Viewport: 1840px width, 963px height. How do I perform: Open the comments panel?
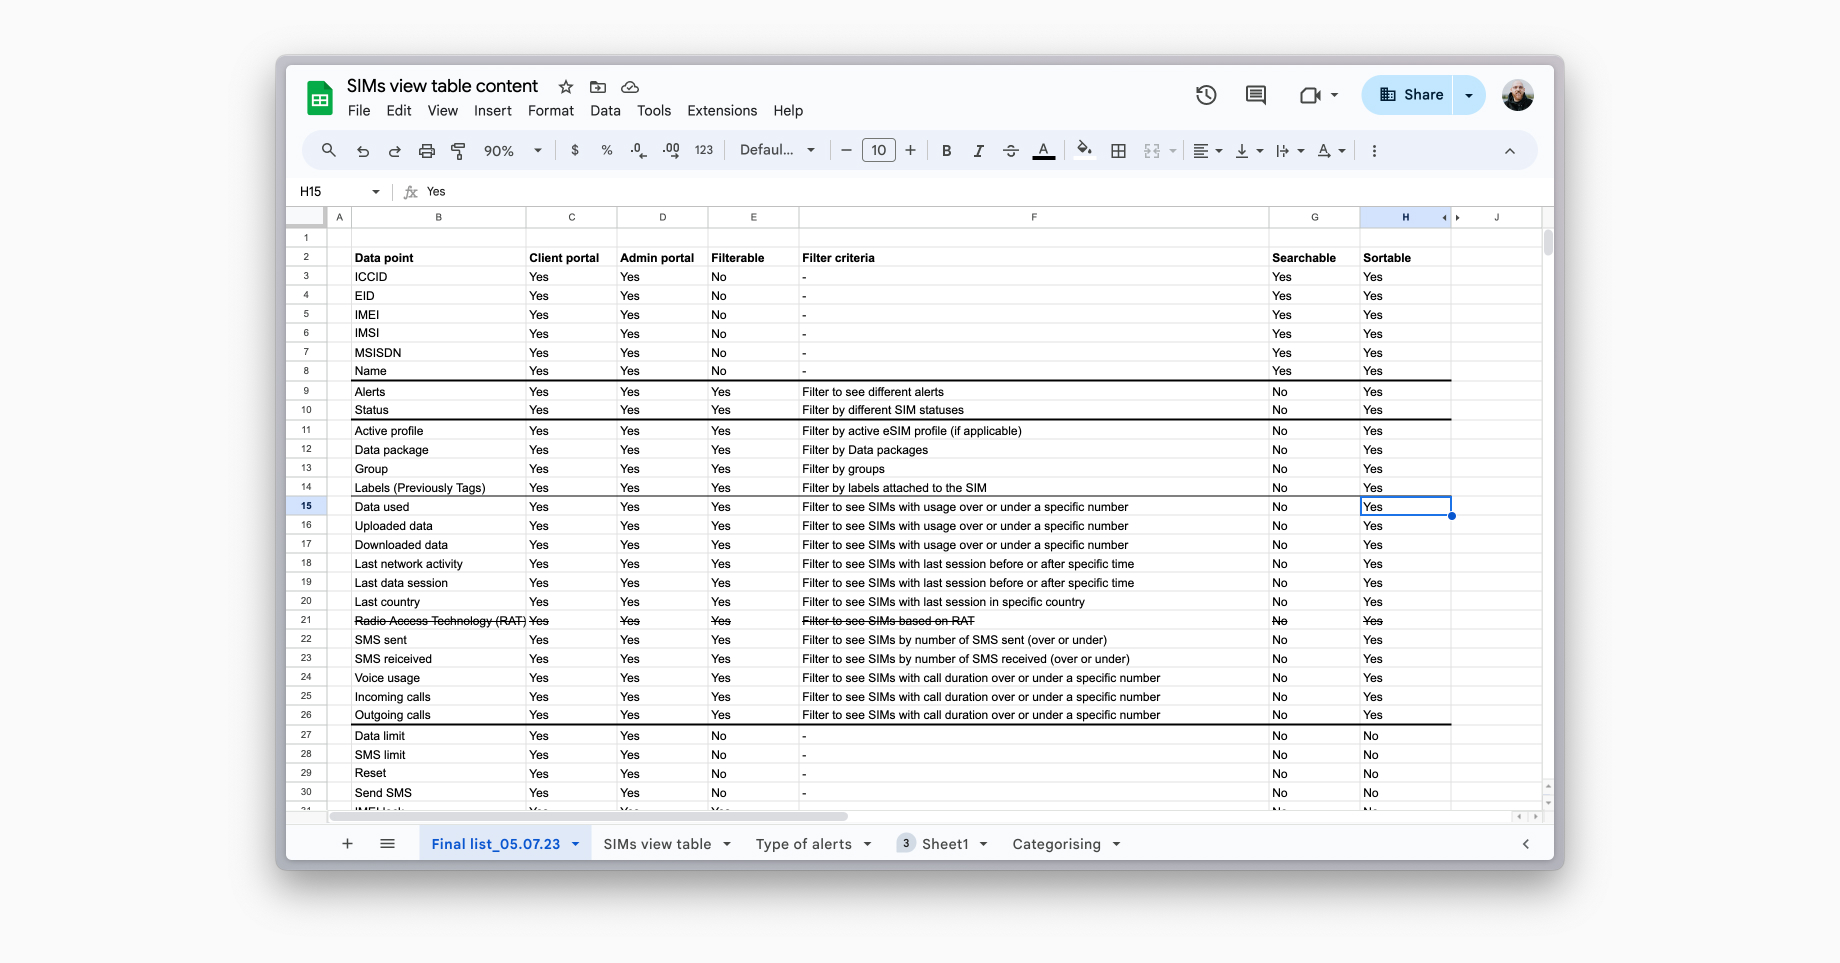(x=1255, y=95)
